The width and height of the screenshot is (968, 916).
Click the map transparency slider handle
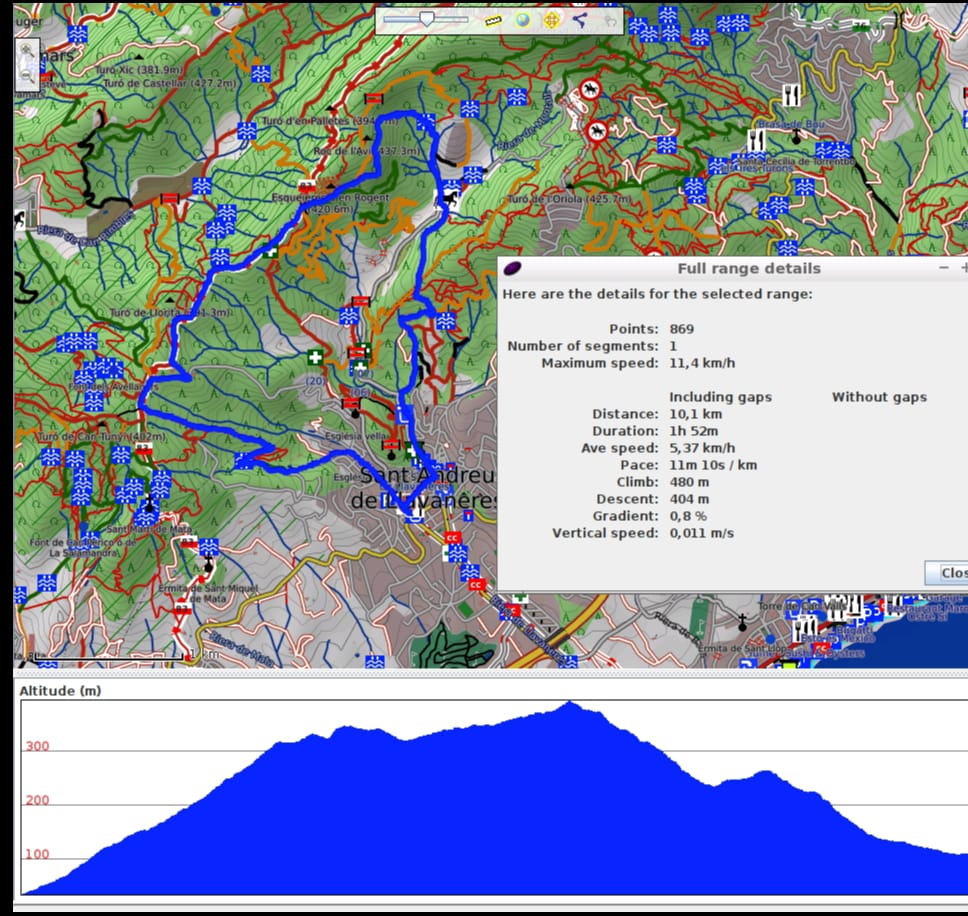pos(427,18)
